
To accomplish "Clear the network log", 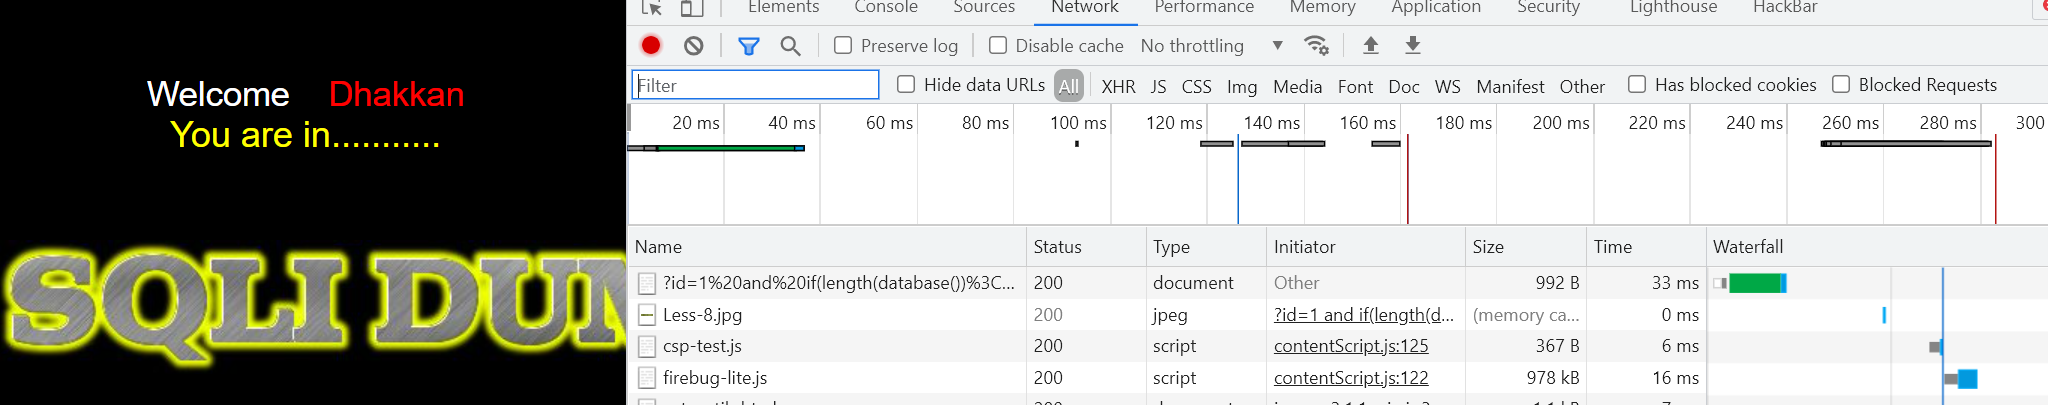I will pos(693,45).
